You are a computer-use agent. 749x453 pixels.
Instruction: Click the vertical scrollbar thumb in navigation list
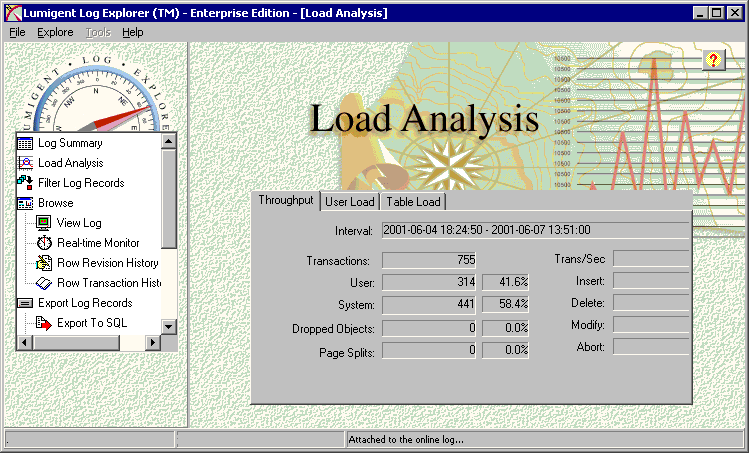169,198
